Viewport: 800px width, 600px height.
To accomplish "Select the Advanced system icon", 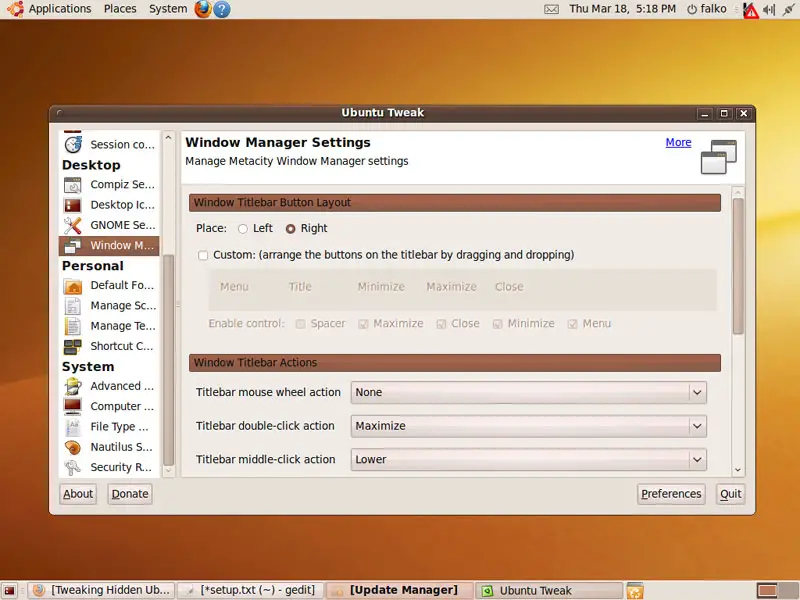I will tap(73, 386).
